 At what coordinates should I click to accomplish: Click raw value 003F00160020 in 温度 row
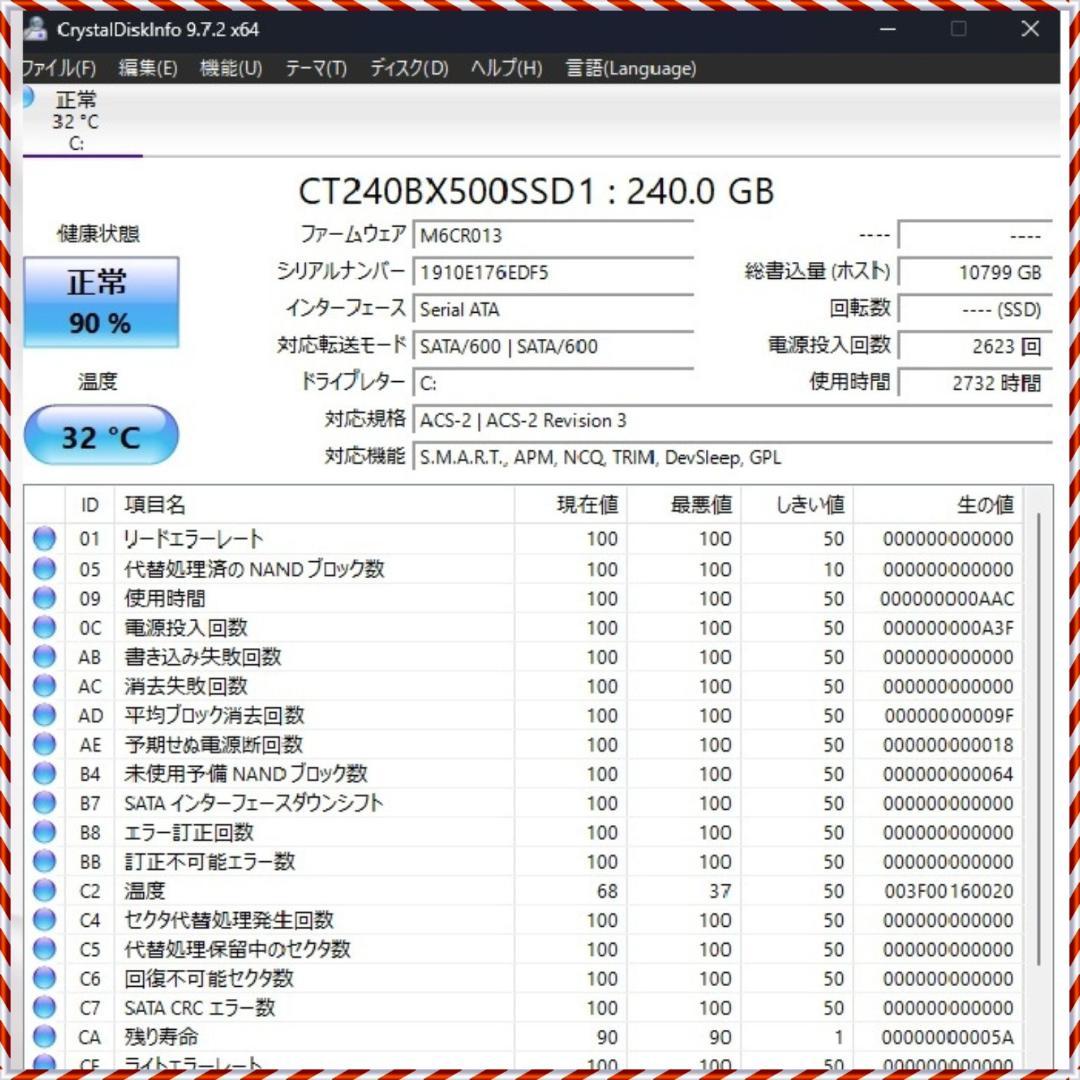948,891
